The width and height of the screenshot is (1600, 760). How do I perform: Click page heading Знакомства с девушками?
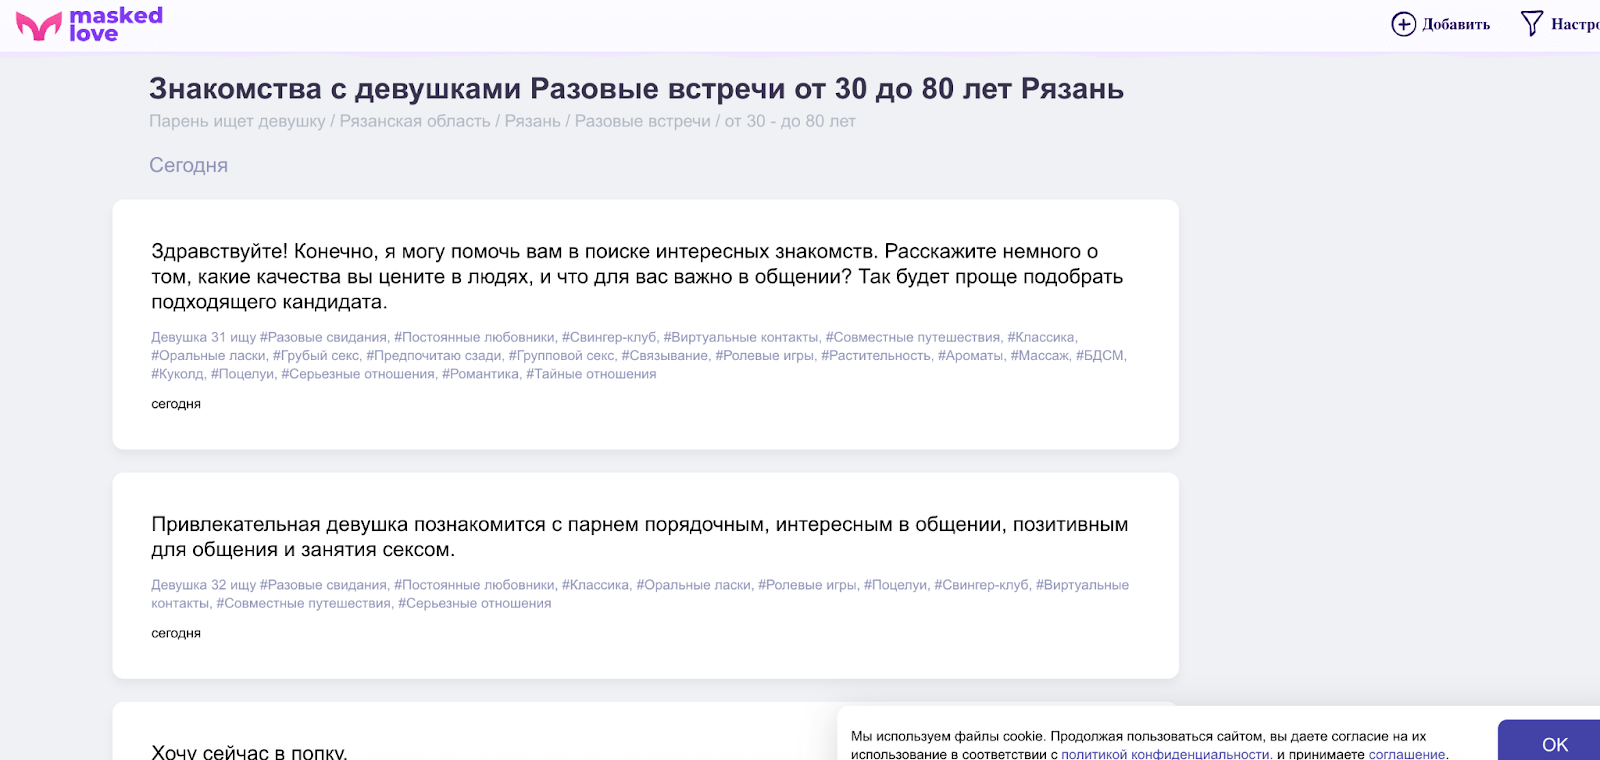[x=636, y=89]
